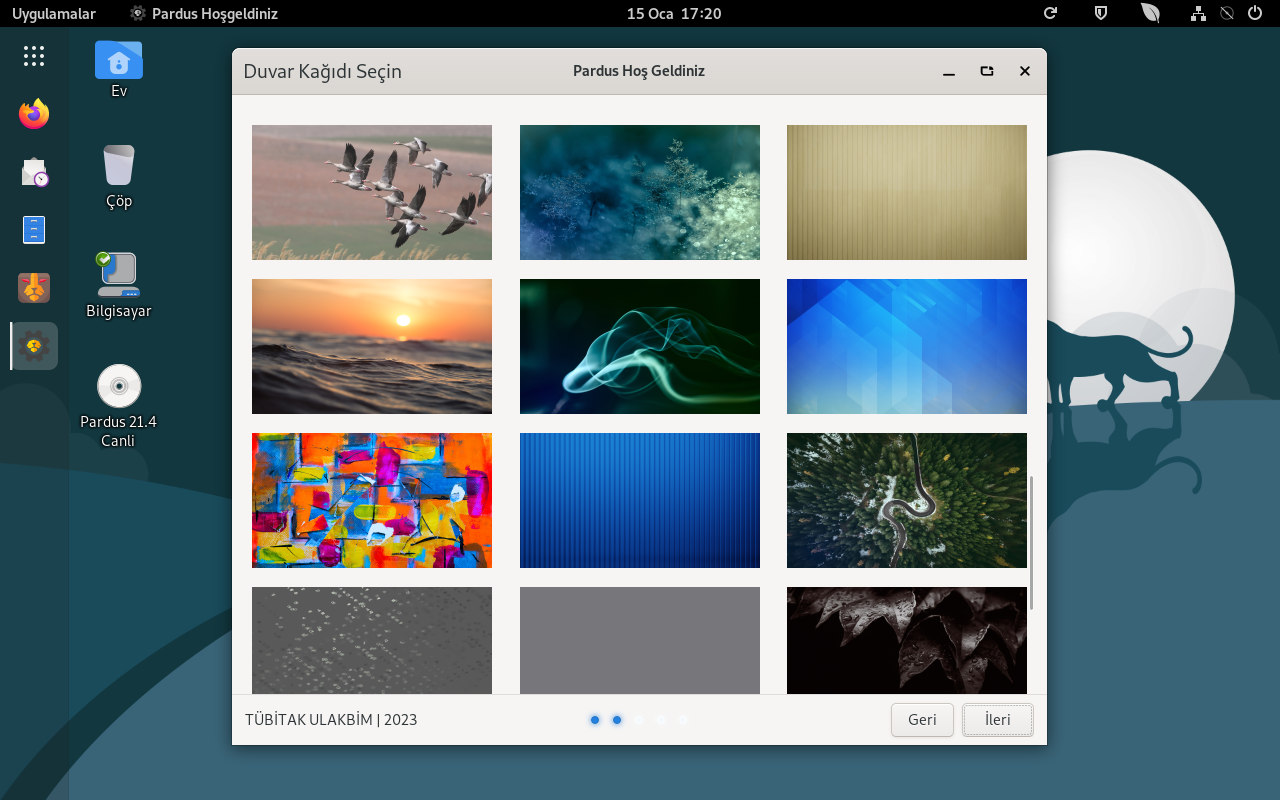Select the Bilgisayar desktop icon
This screenshot has height=800, width=1280.
[119, 285]
